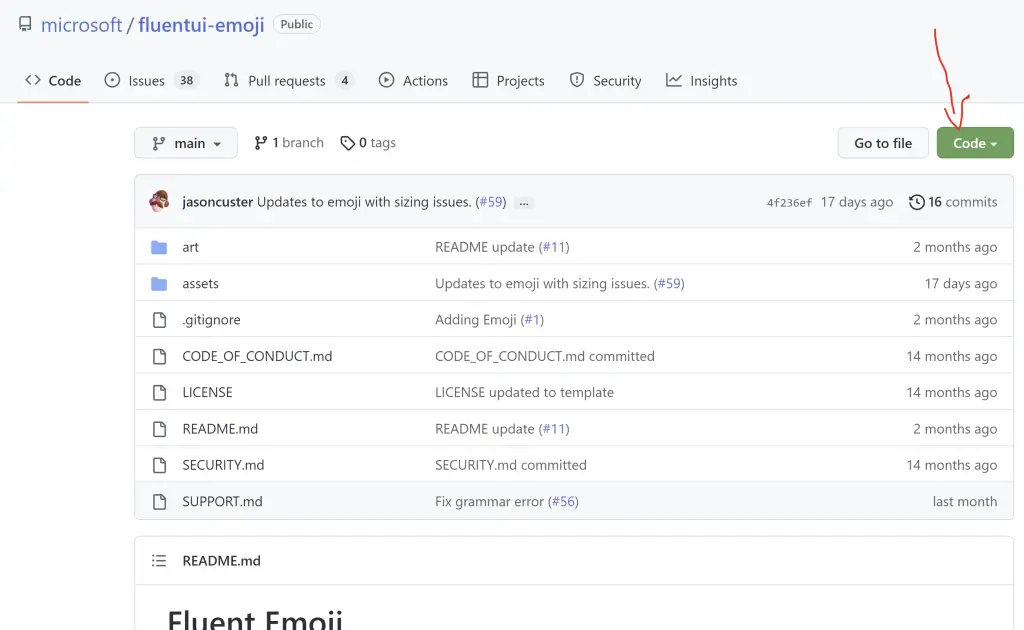Open the microsoft owner link
Screen dimensions: 1024x630
pos(81,25)
